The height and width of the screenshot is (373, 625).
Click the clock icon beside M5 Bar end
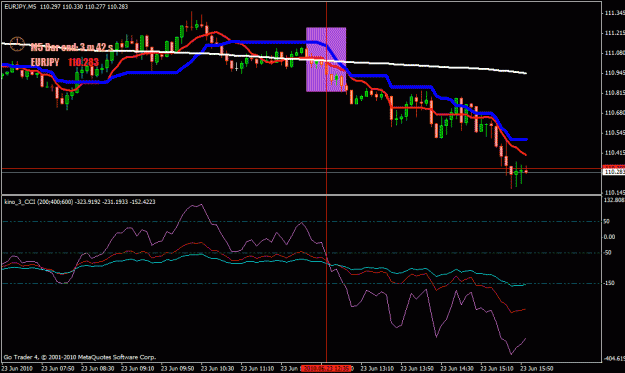point(17,44)
